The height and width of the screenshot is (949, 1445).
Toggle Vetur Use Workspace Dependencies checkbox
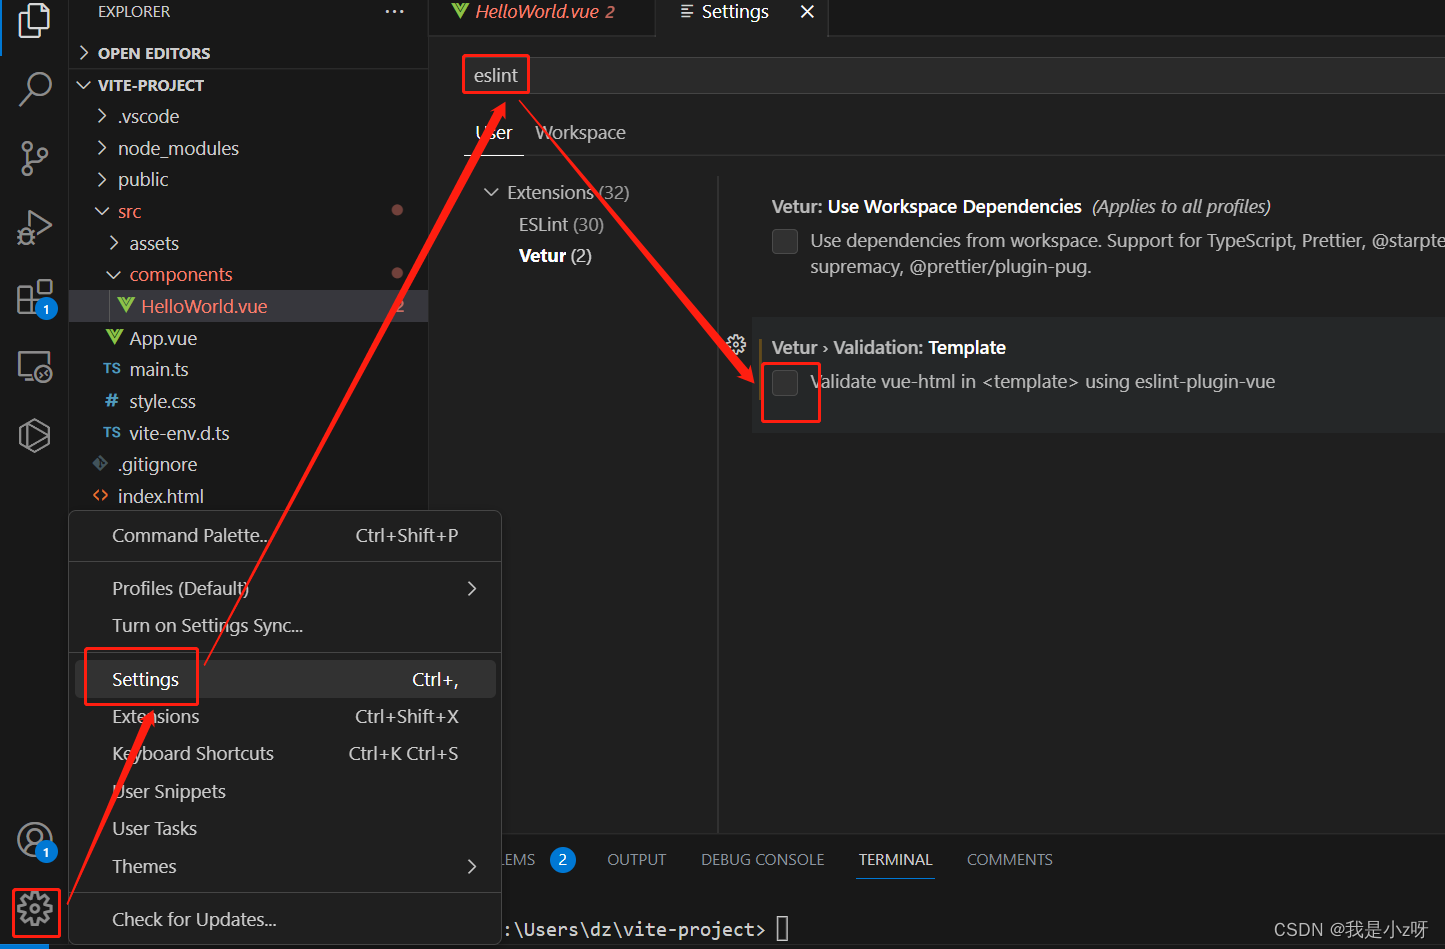point(785,241)
